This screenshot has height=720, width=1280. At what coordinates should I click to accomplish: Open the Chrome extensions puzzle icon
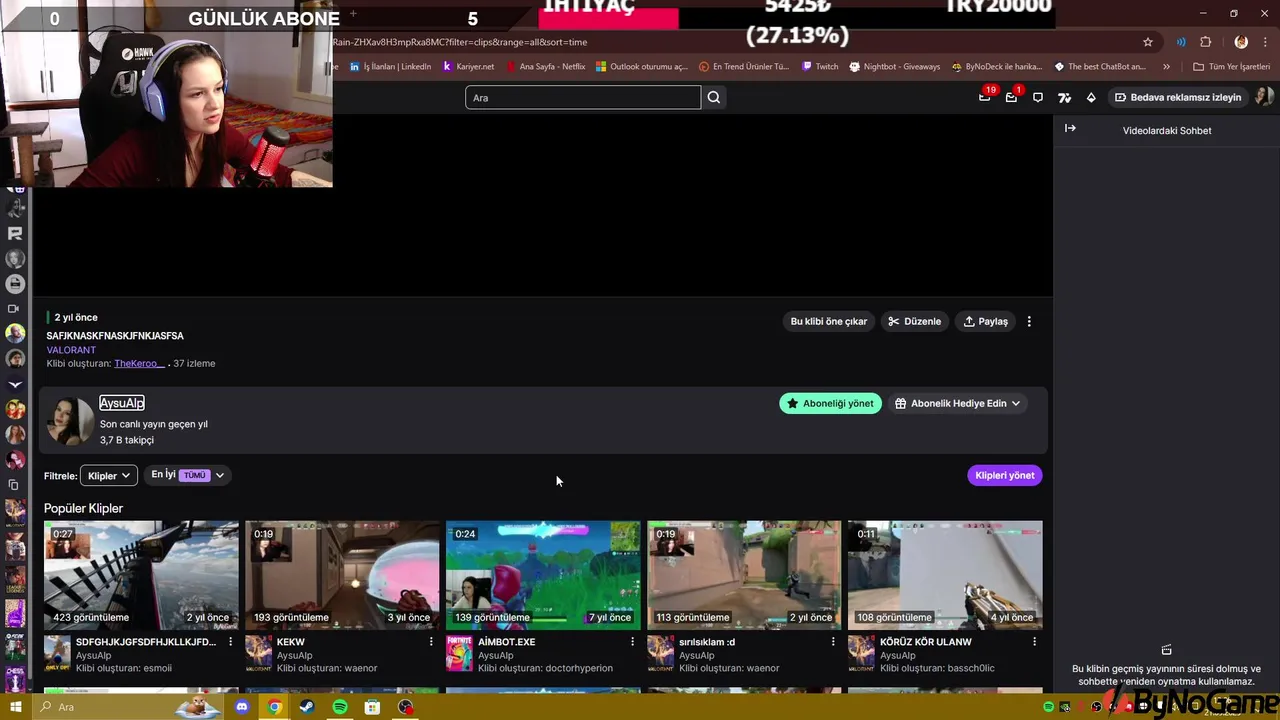[x=1205, y=42]
